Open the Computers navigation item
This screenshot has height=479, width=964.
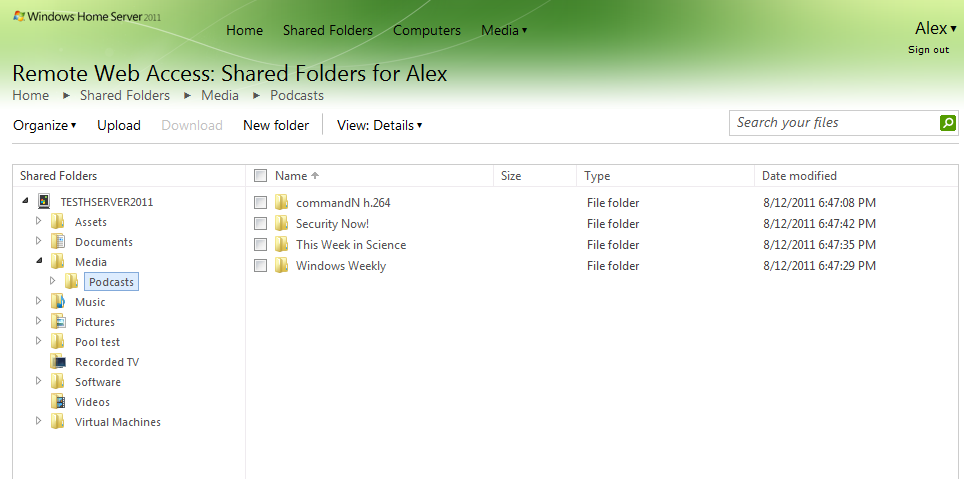pos(427,30)
